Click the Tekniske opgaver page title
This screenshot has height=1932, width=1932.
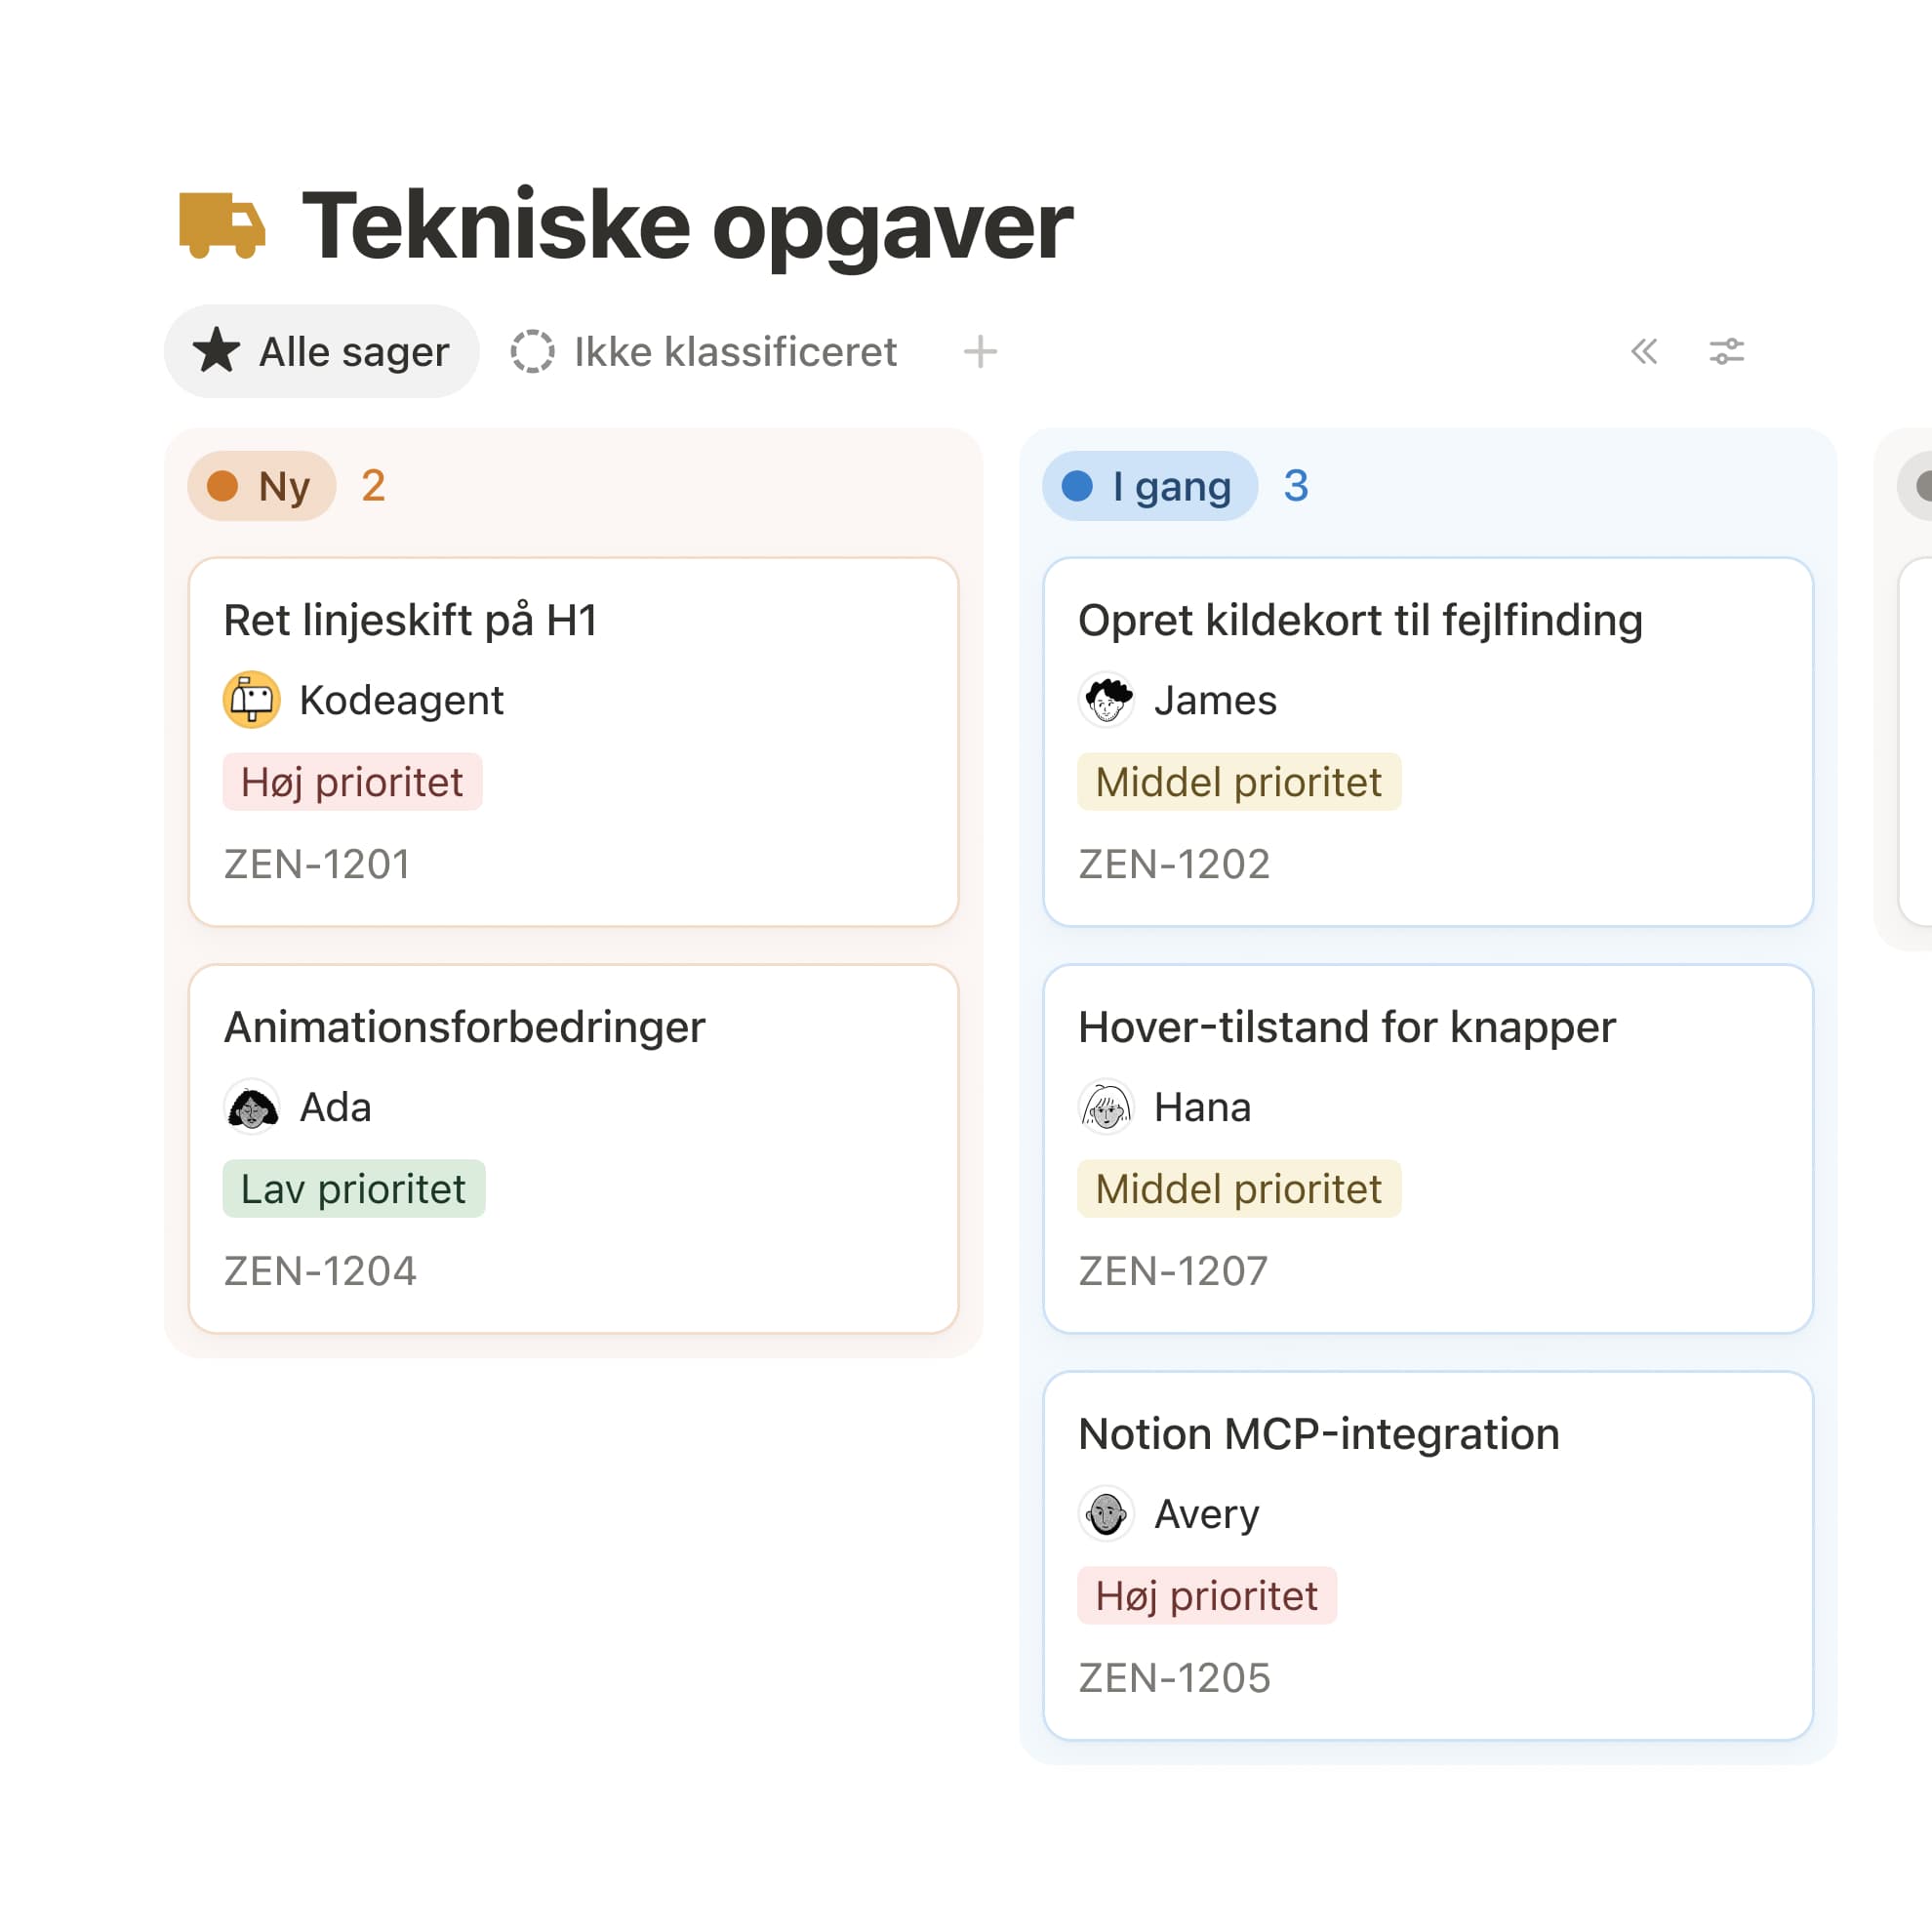click(687, 226)
